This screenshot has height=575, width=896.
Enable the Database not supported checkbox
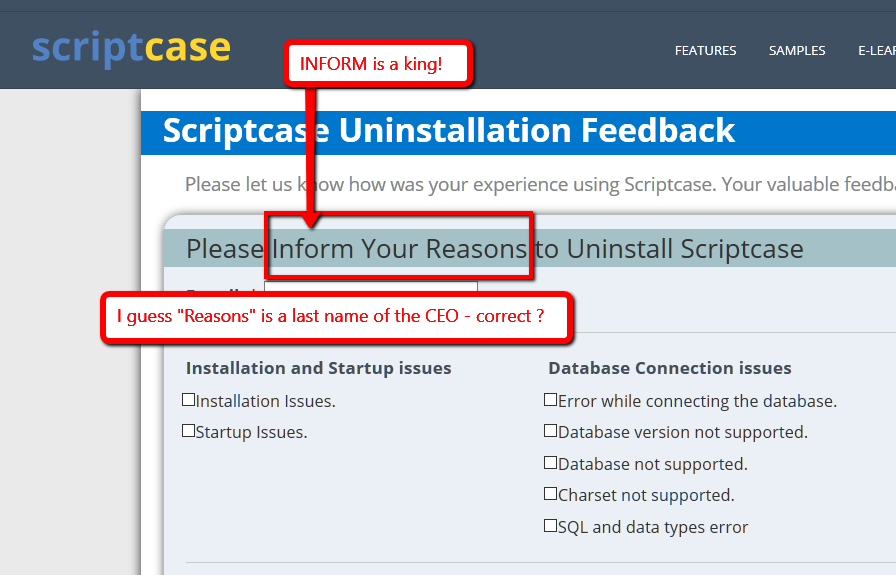(550, 462)
